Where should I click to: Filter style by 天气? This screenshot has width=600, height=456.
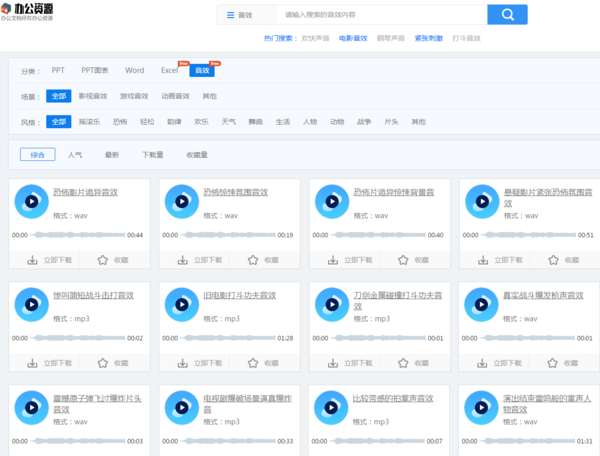point(228,122)
